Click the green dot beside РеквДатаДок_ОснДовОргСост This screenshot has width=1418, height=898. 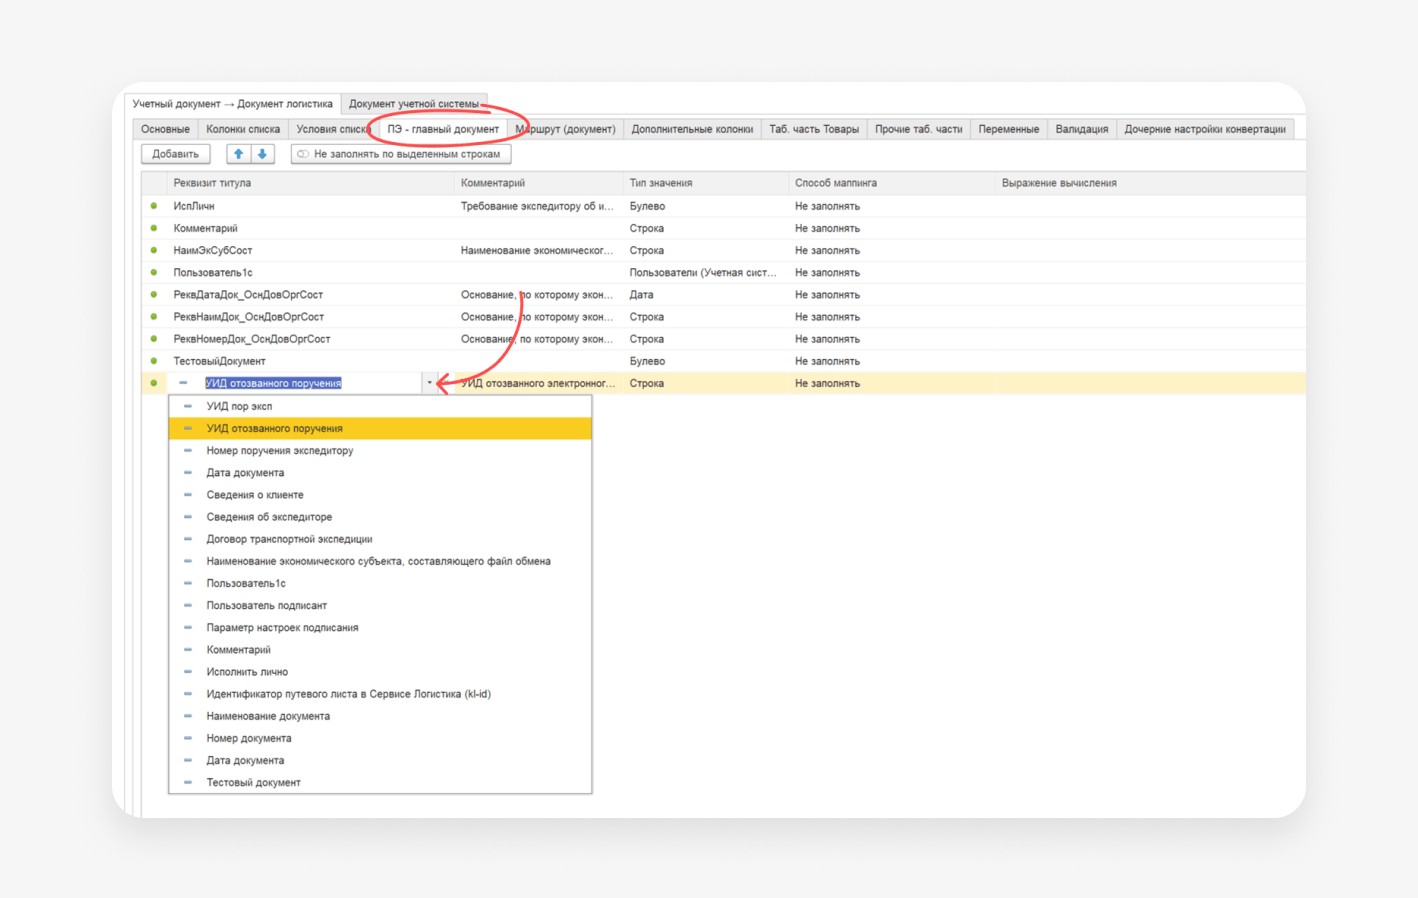[154, 295]
